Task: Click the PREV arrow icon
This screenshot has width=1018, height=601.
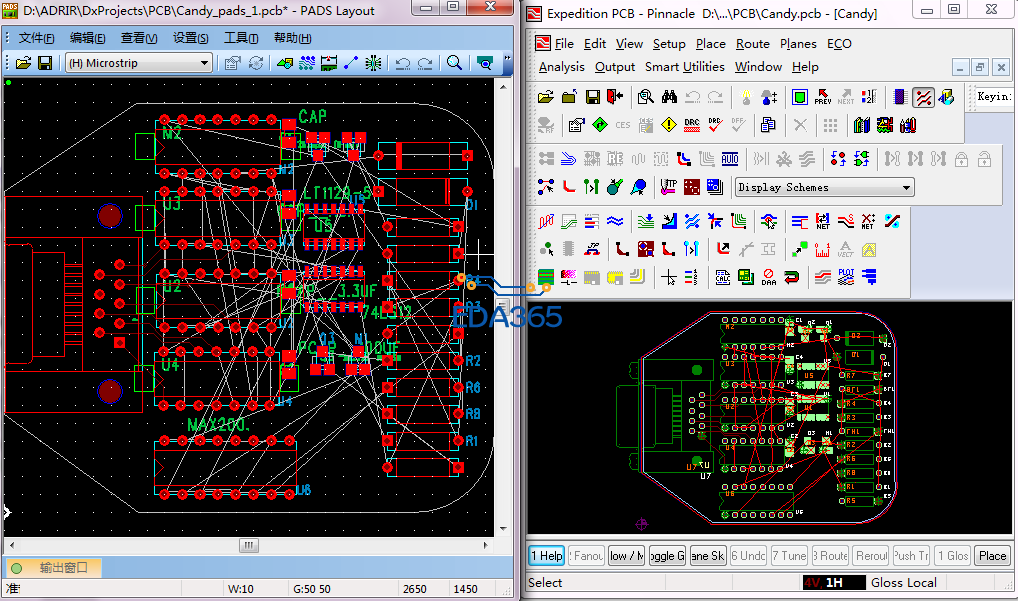Action: (x=822, y=97)
